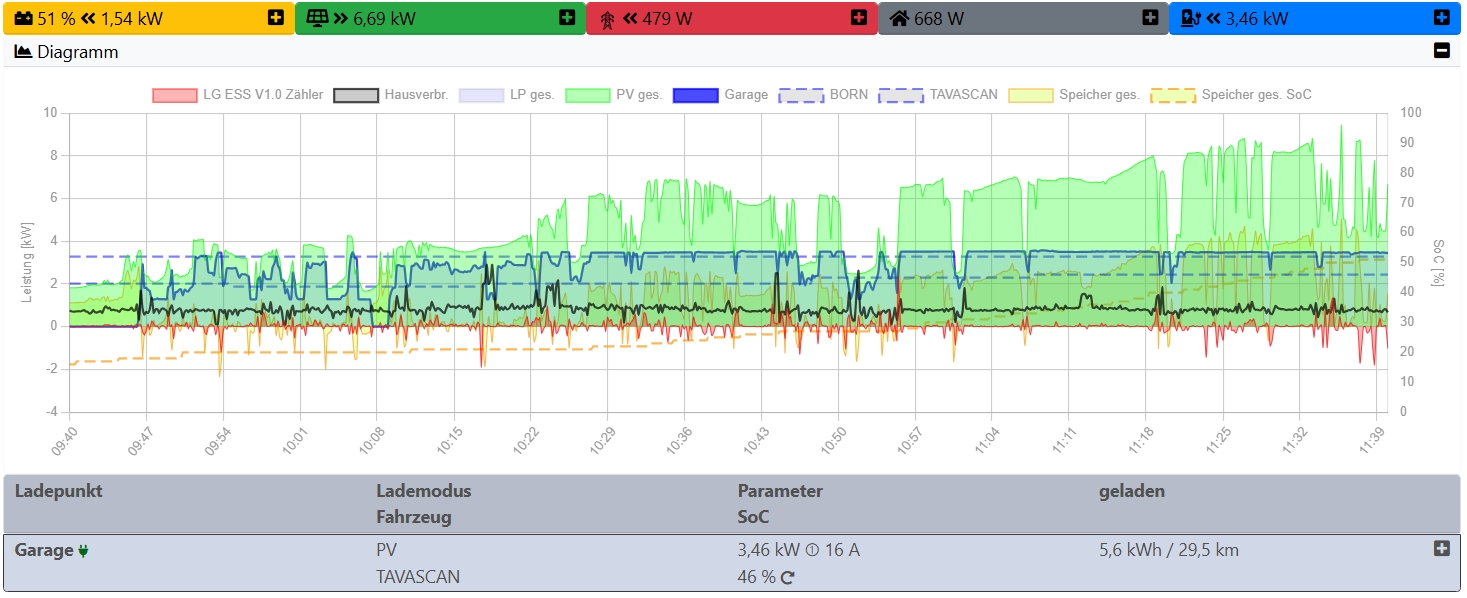Expand the blue charging 3,46 kW card plus
Image resolution: width=1467 pixels, height=598 pixels.
coord(1441,17)
